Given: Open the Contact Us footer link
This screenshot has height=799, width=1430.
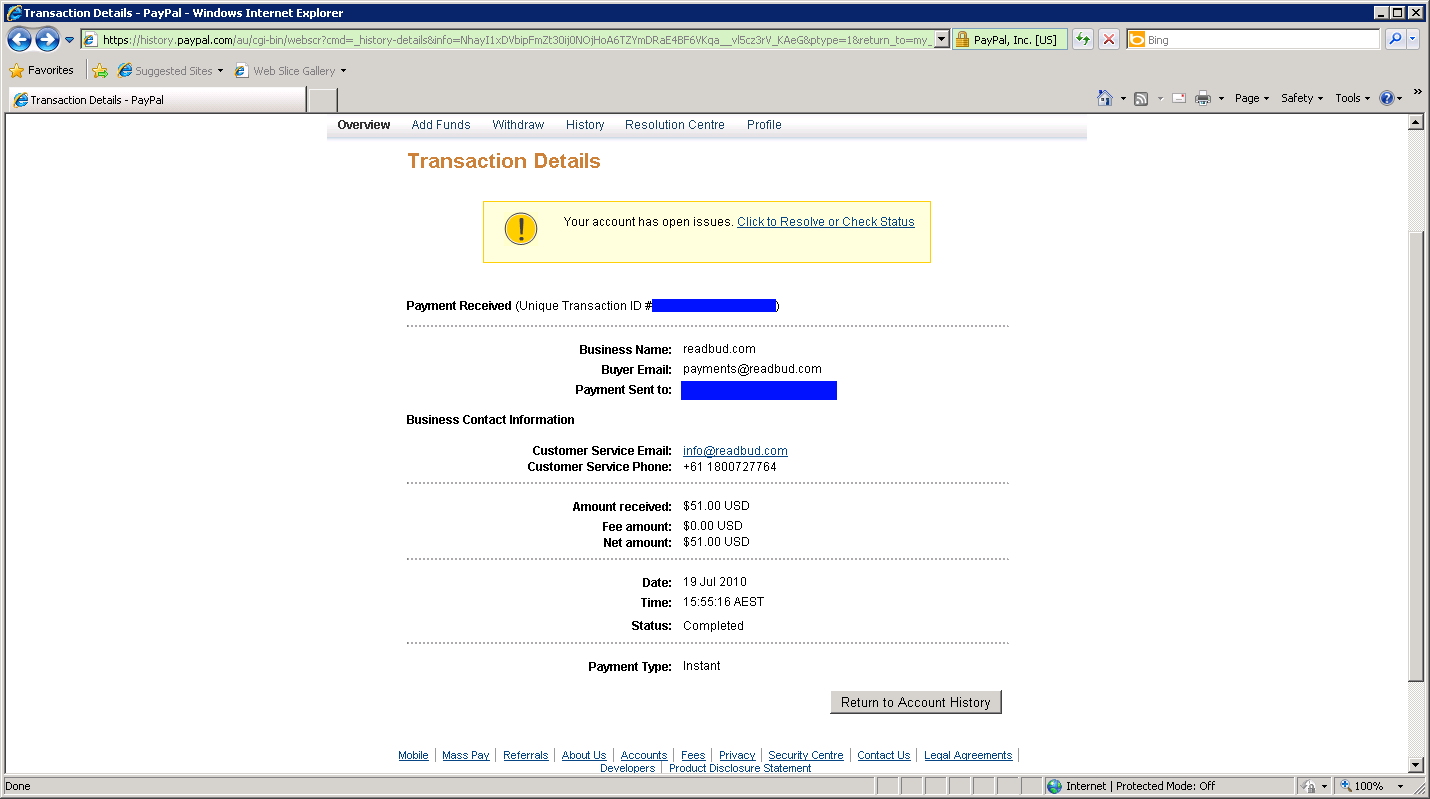Looking at the screenshot, I should pyautogui.click(x=884, y=755).
